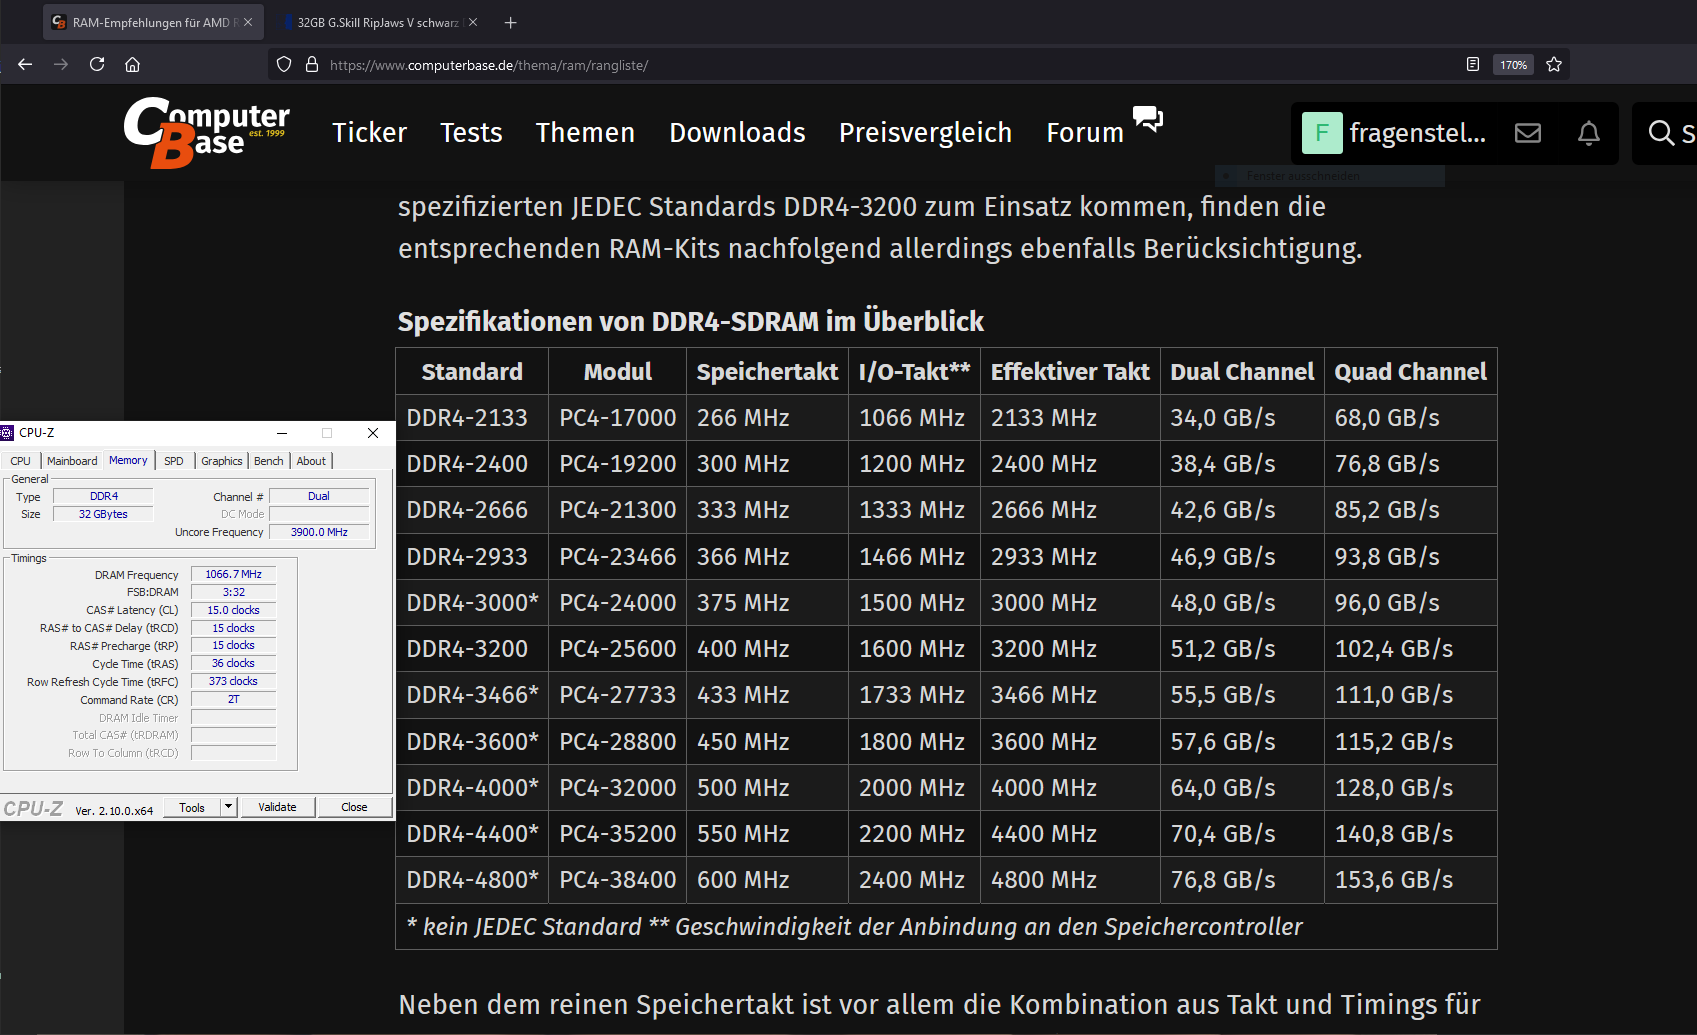Close the 32GB G.Skill RipJaws tab
The image size is (1697, 1035).
[x=473, y=22]
